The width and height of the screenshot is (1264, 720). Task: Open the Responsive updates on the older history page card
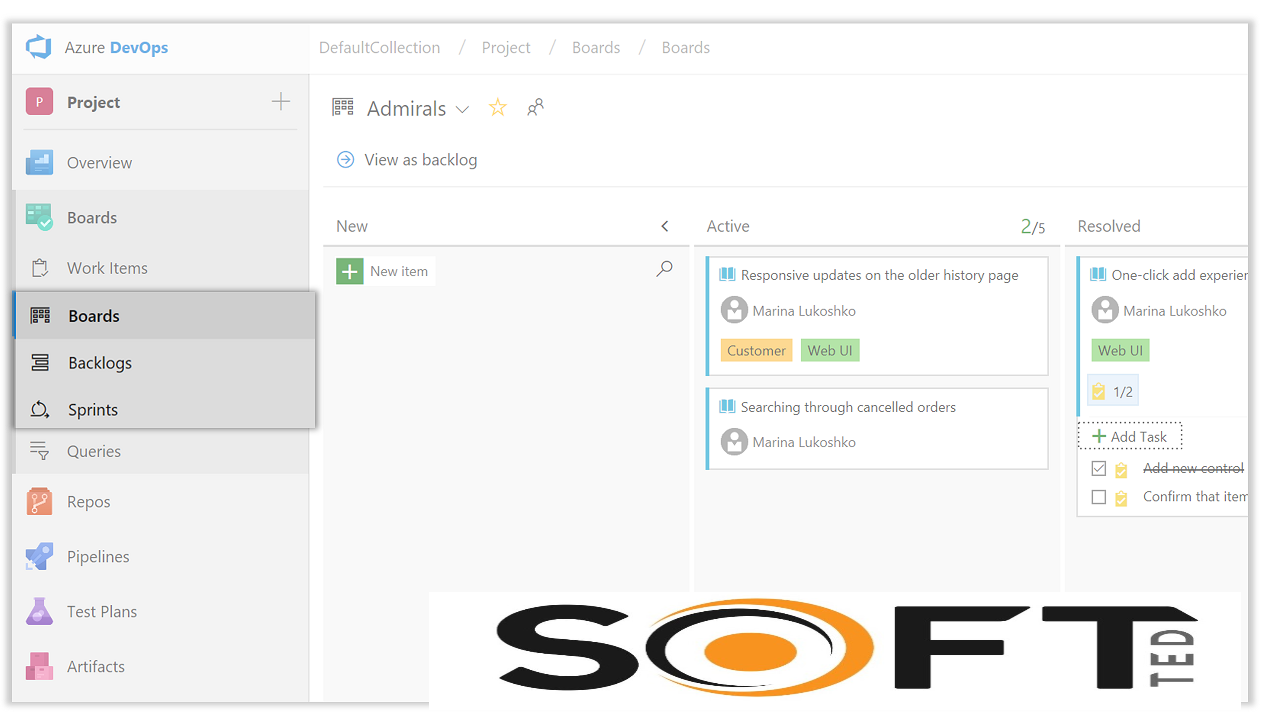point(879,274)
